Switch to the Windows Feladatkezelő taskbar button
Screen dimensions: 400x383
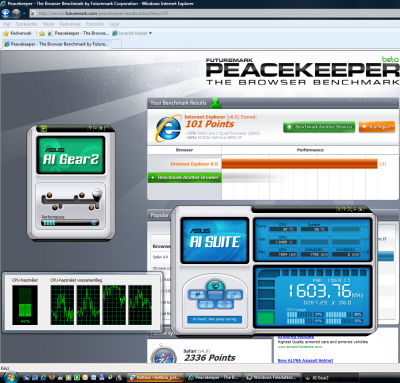(272, 378)
